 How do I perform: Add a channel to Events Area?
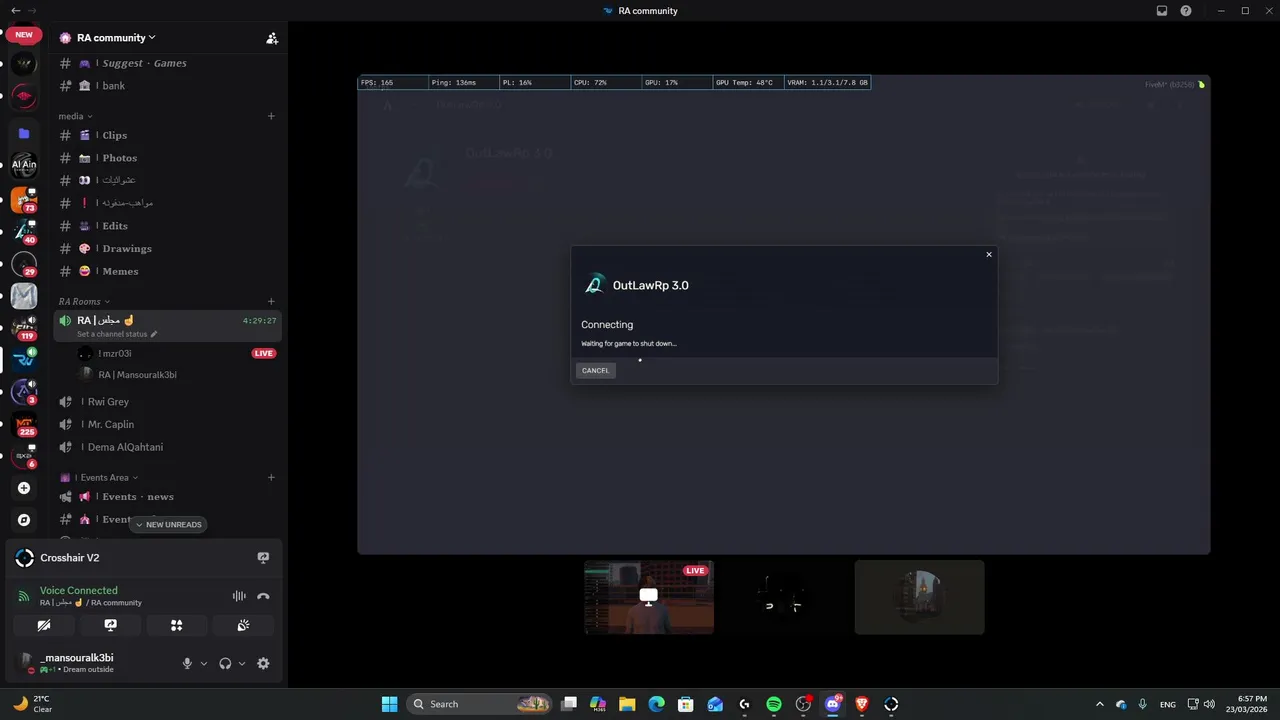[x=271, y=478]
